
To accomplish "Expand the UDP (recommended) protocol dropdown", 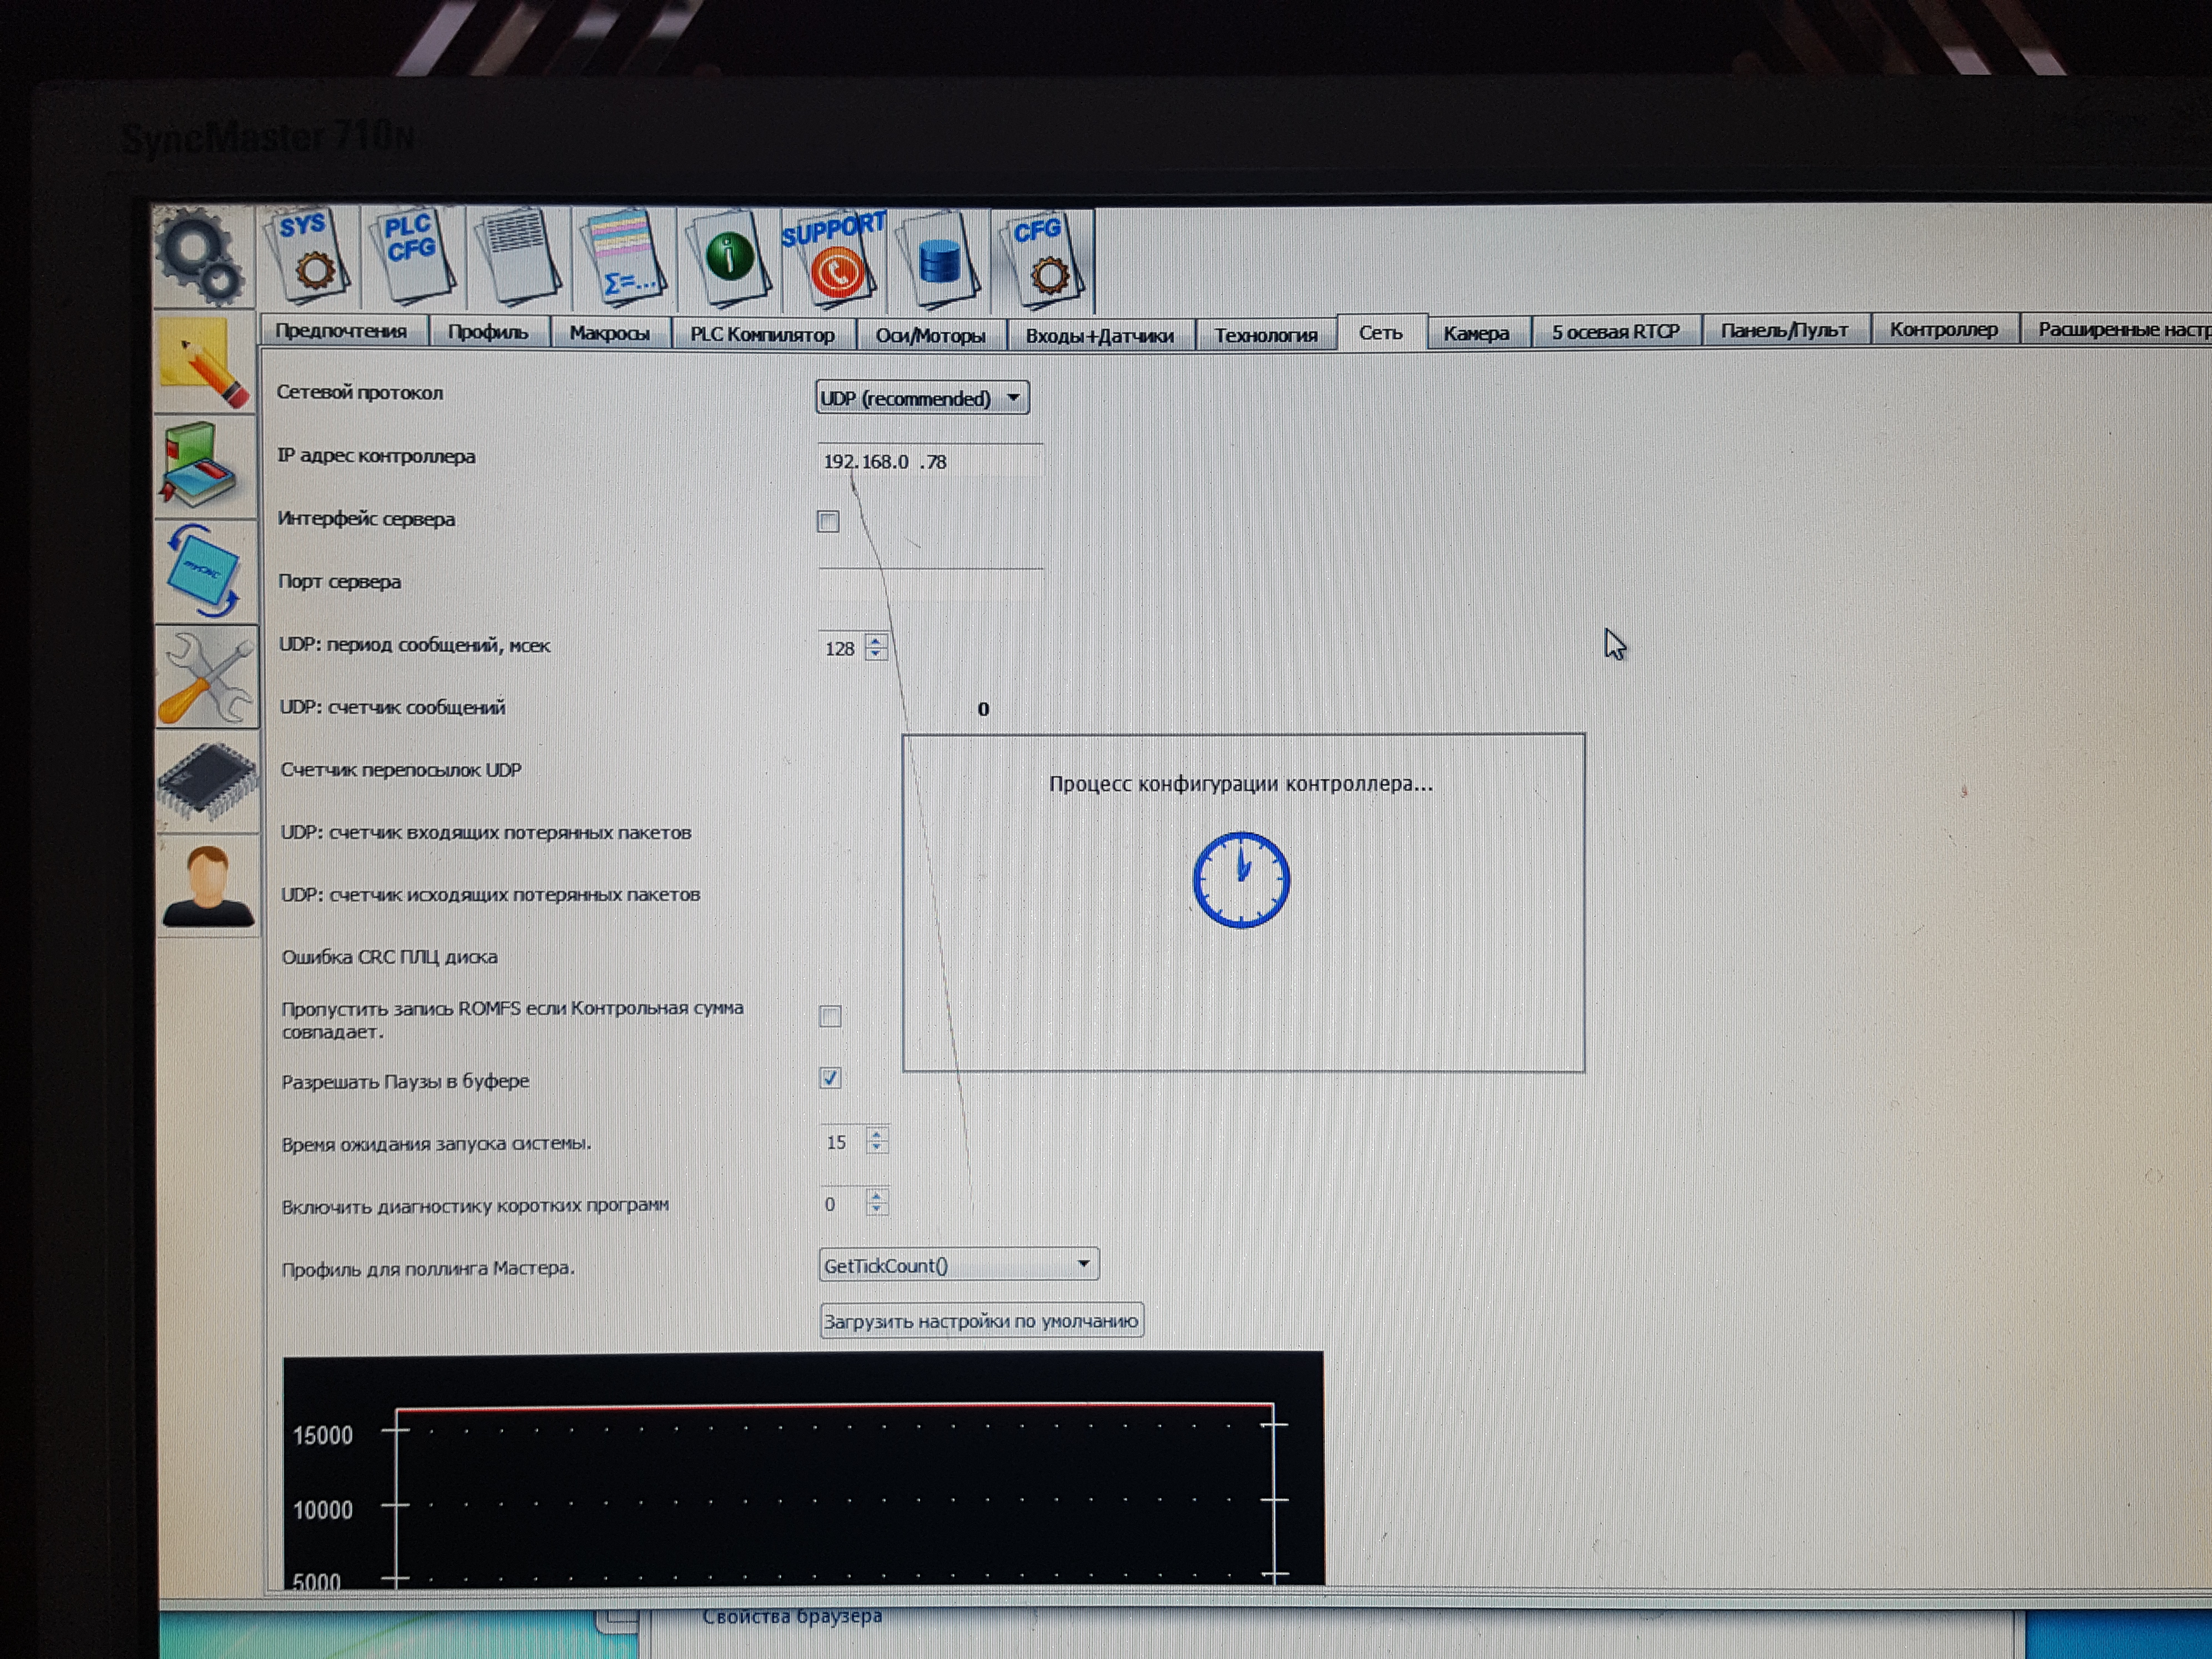I will (921, 398).
